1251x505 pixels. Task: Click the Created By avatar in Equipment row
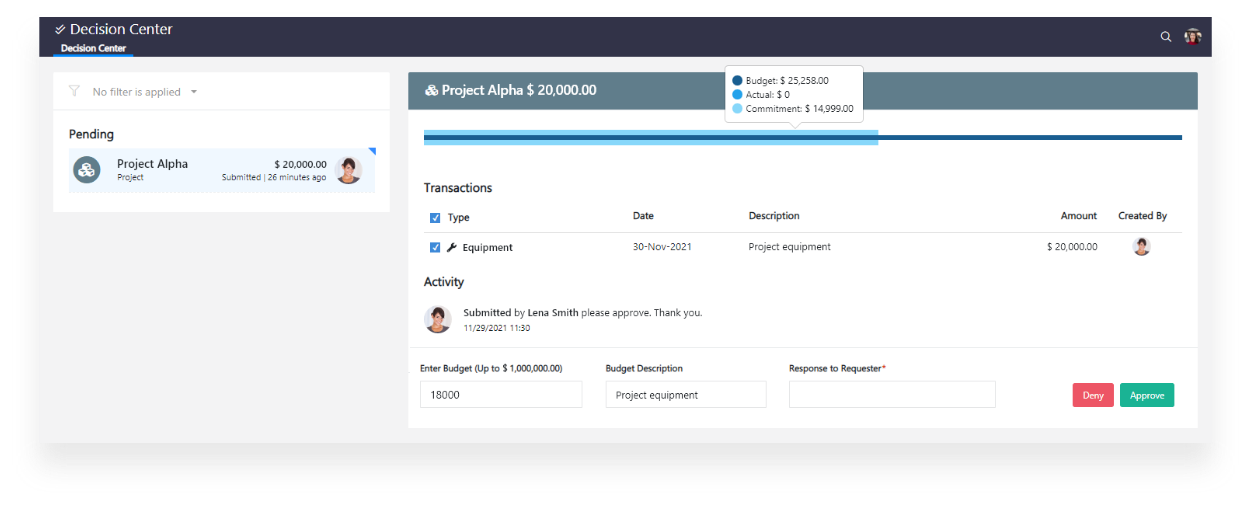pos(1141,246)
